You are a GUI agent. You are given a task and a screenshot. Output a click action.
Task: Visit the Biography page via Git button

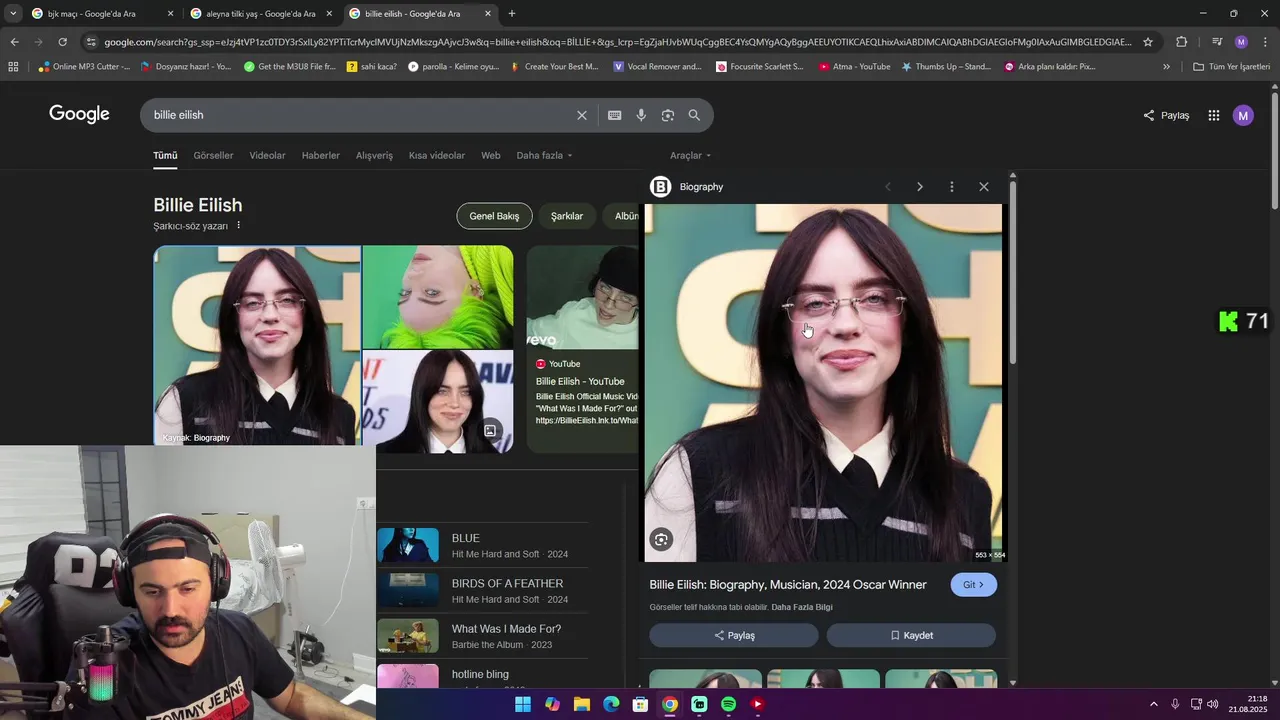click(x=973, y=585)
